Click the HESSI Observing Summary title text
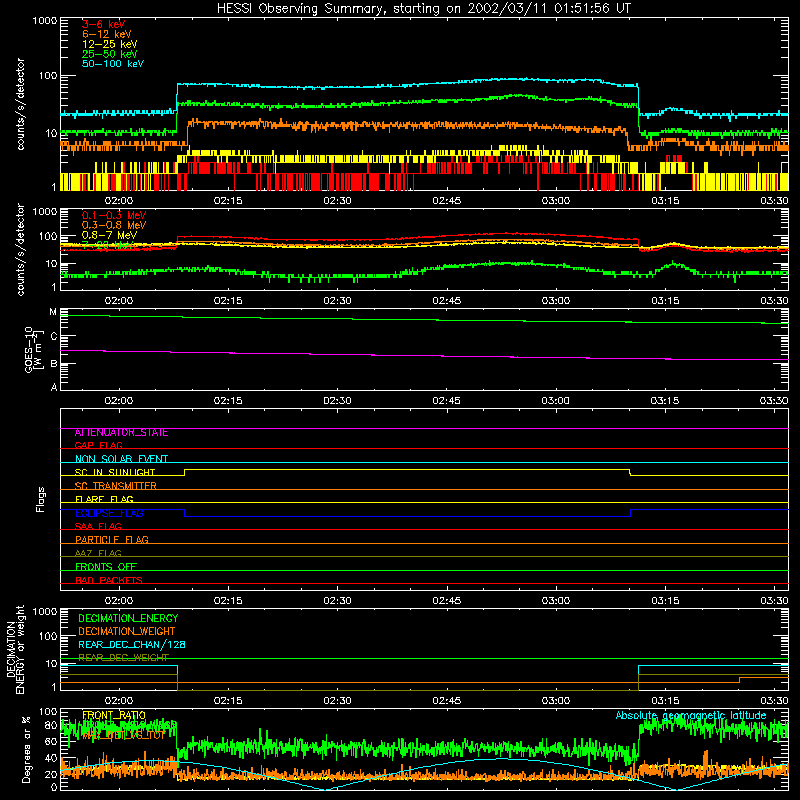This screenshot has width=800, height=800. (x=423, y=9)
